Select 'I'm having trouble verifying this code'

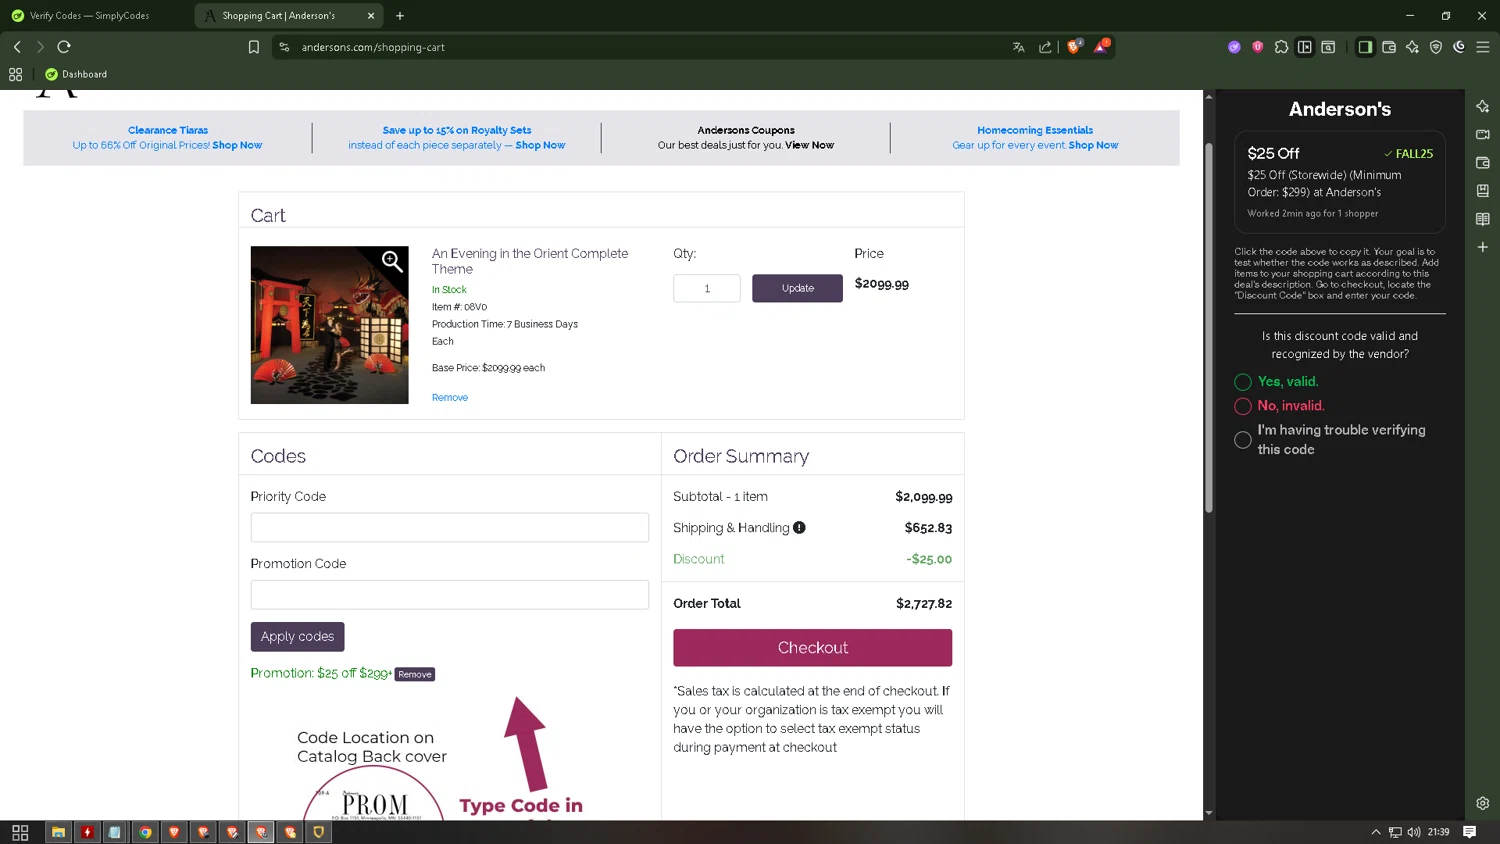click(1243, 440)
